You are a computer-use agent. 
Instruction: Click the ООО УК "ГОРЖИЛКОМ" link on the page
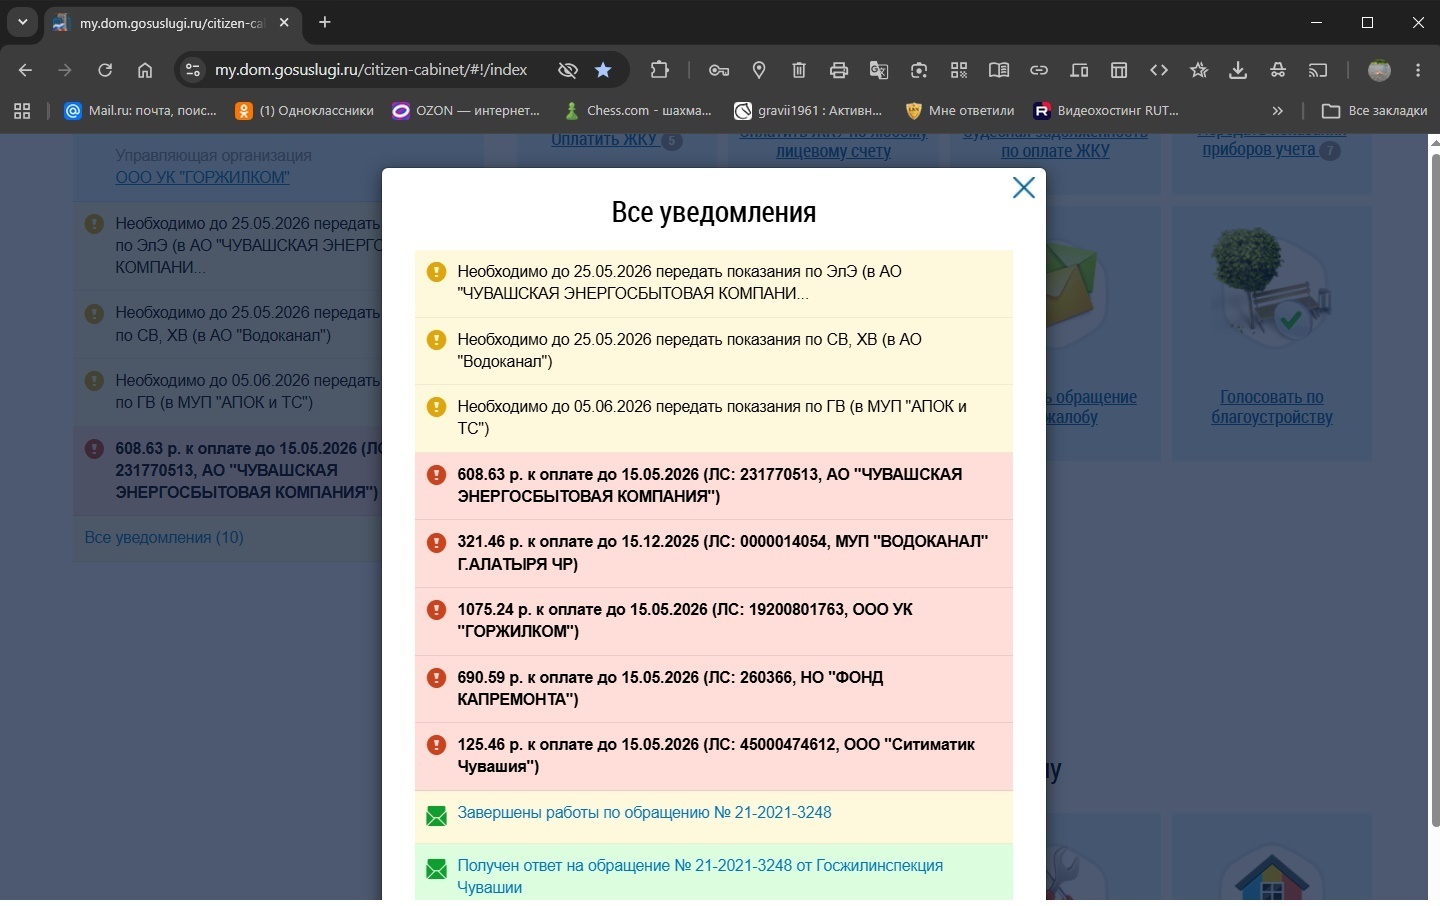[x=202, y=178]
